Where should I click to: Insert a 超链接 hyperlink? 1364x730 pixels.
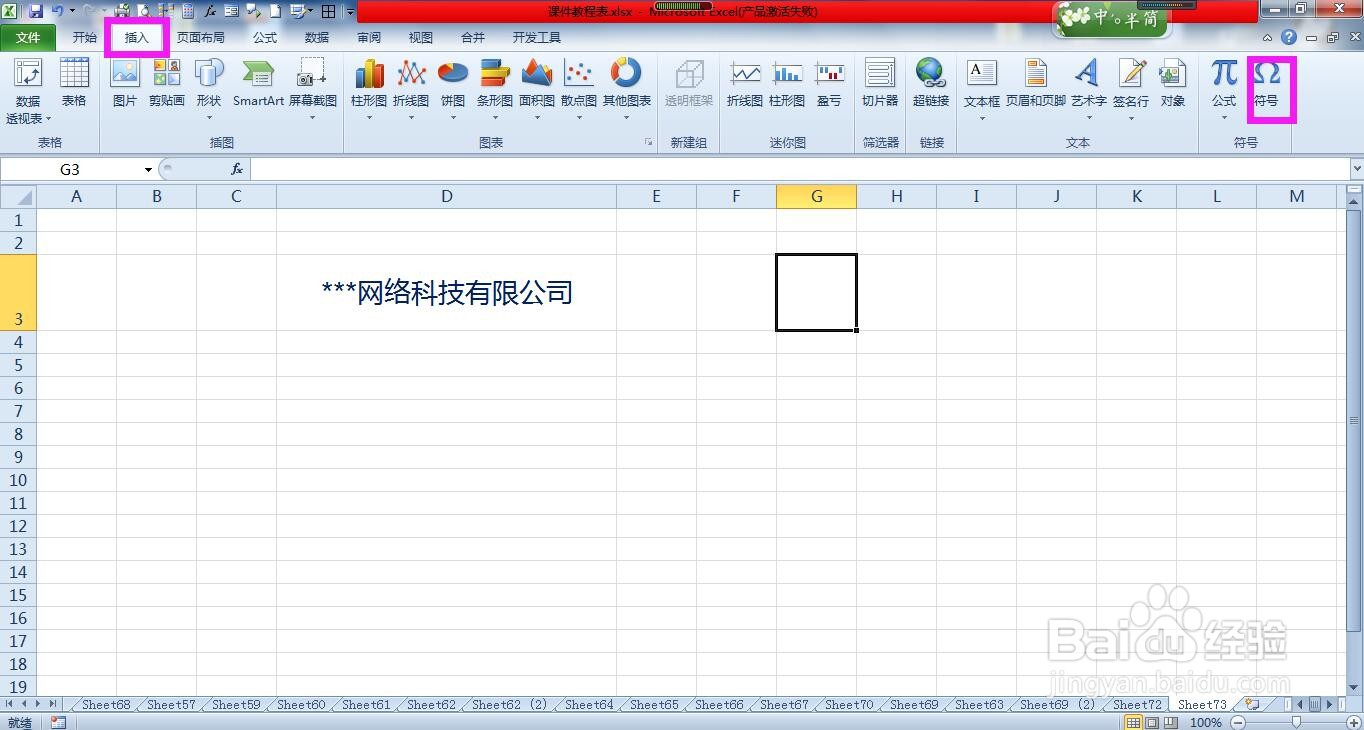pyautogui.click(x=930, y=85)
